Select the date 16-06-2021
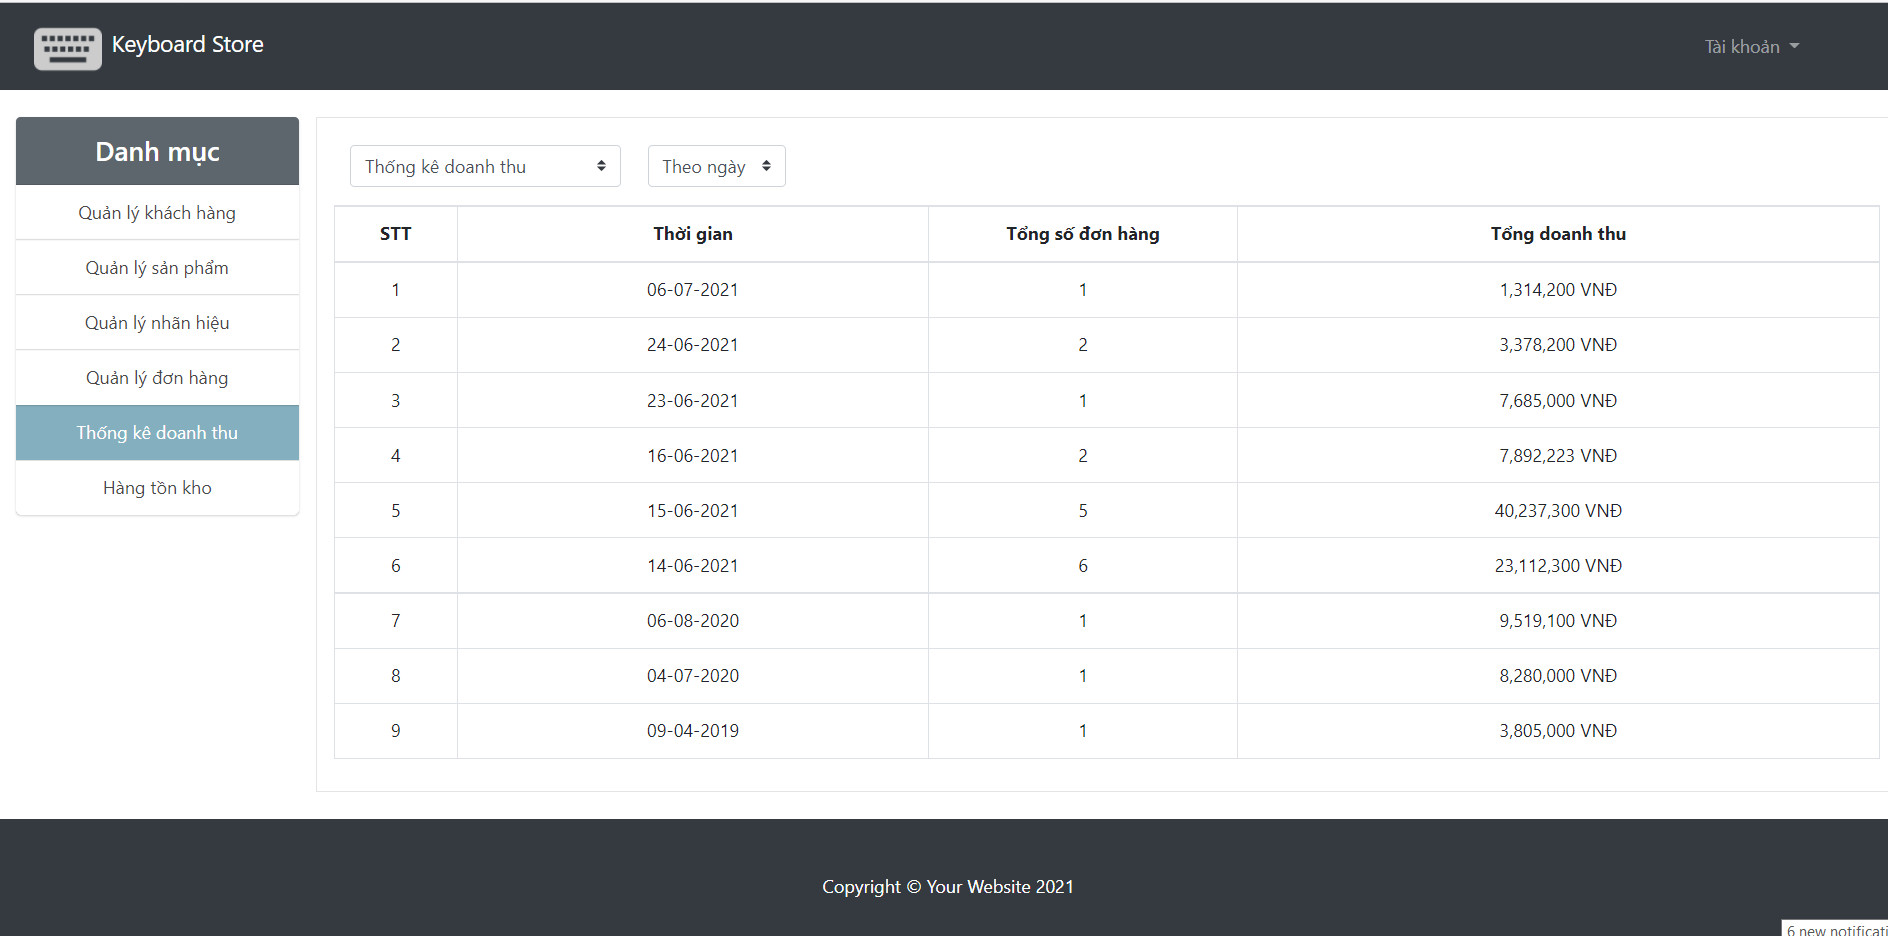 click(x=693, y=456)
